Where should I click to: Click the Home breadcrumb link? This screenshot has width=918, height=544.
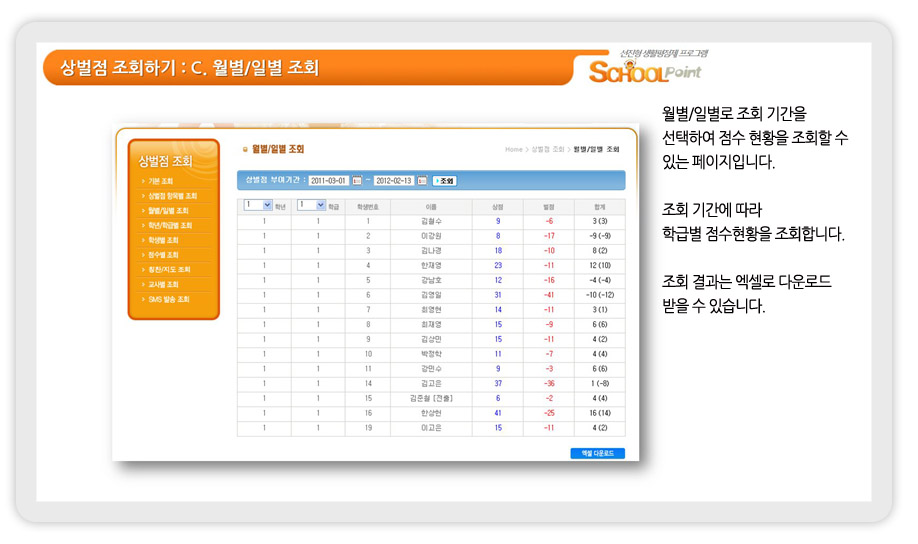[x=513, y=149]
